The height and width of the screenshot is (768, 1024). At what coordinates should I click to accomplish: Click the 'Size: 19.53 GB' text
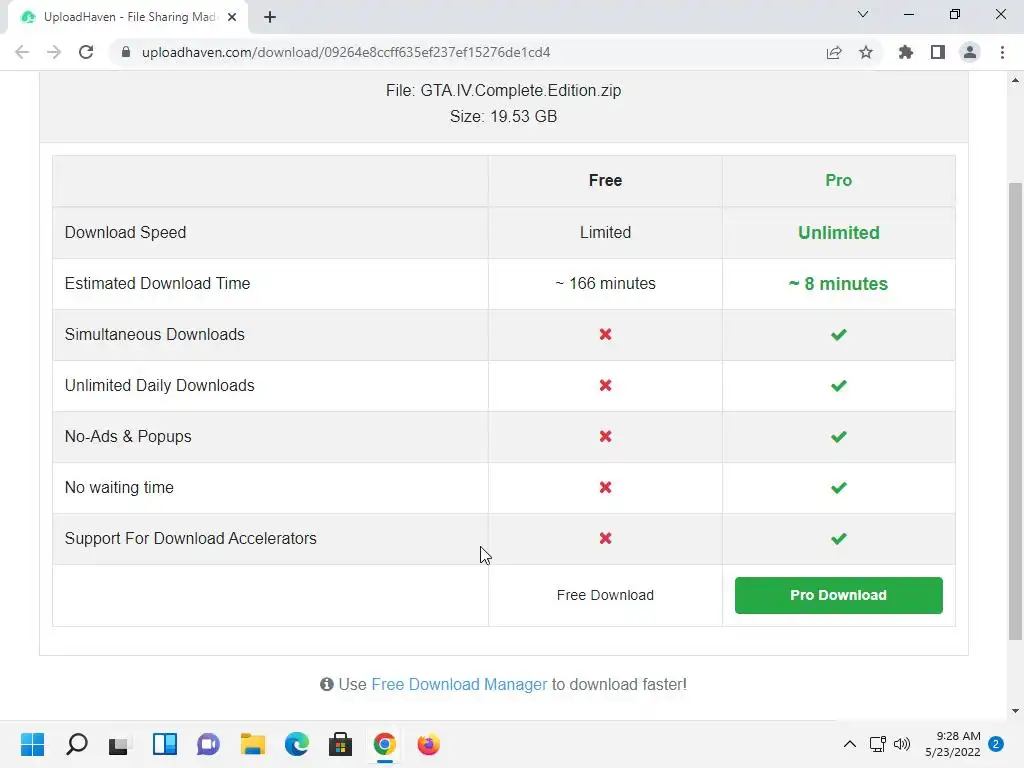[504, 116]
